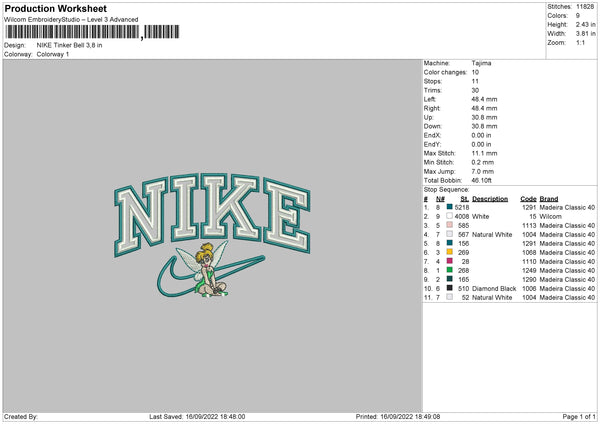Click code 1249 in the stop sequence
Screen dimensions: 600x424
529,271
